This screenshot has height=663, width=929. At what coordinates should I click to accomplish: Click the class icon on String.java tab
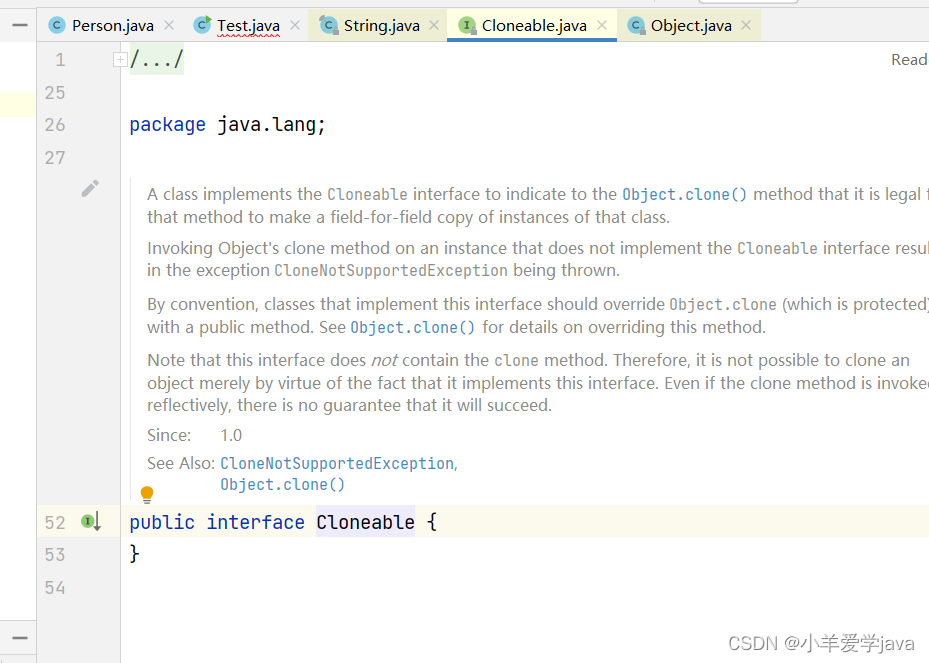coord(328,25)
